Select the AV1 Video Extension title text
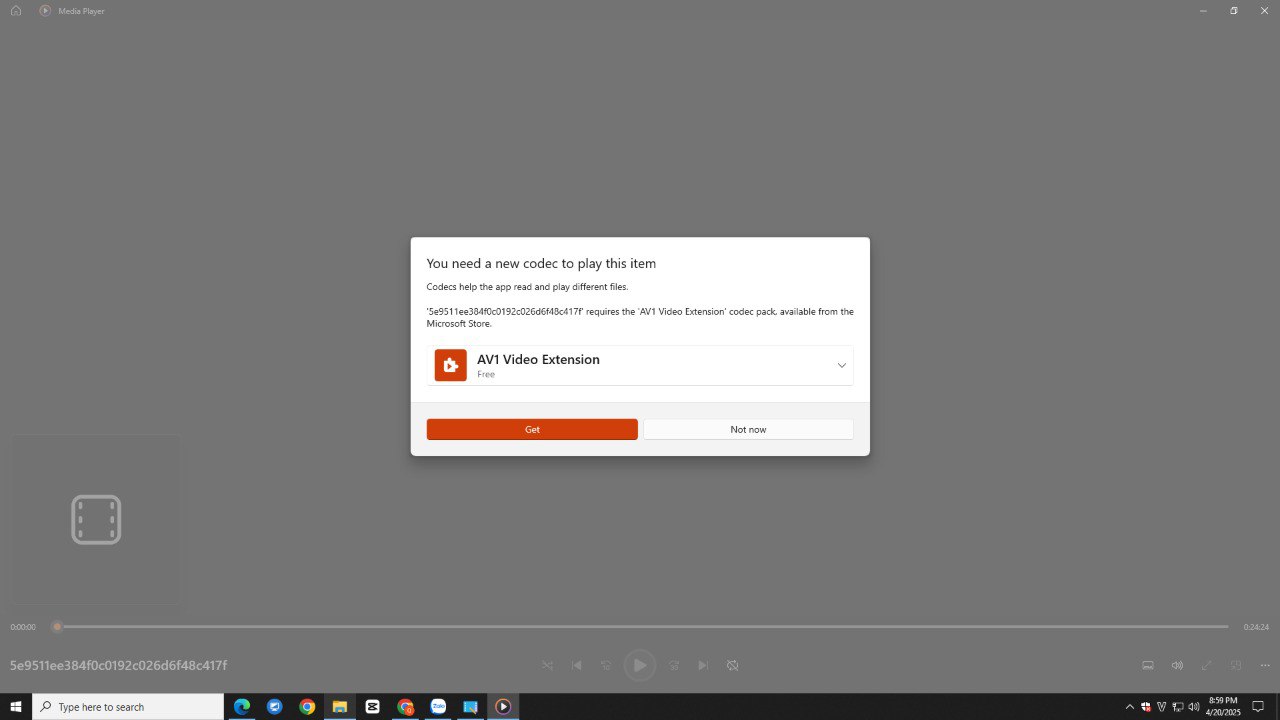 [538, 359]
